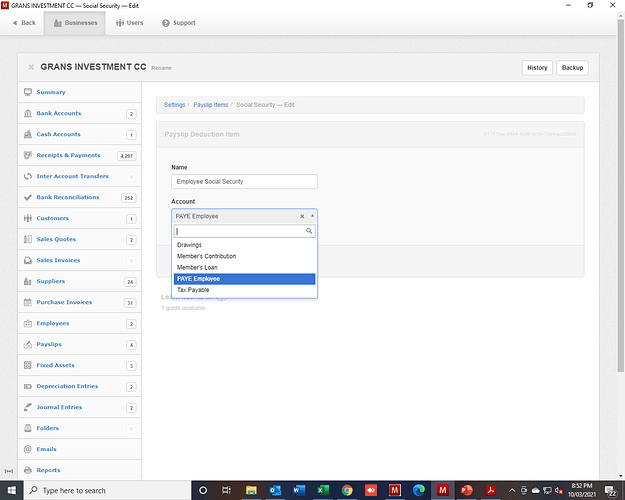Switch to the Businesses tab
625x500 pixels.
(75, 23)
